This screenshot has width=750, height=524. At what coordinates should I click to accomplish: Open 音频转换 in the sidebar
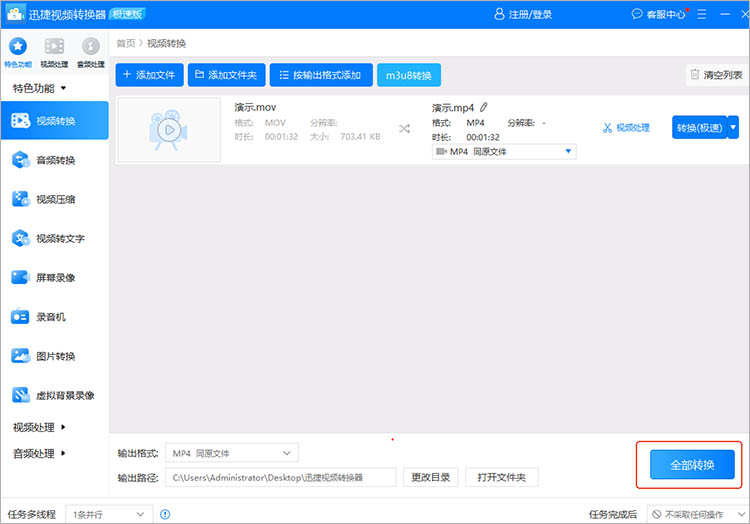(x=55, y=160)
